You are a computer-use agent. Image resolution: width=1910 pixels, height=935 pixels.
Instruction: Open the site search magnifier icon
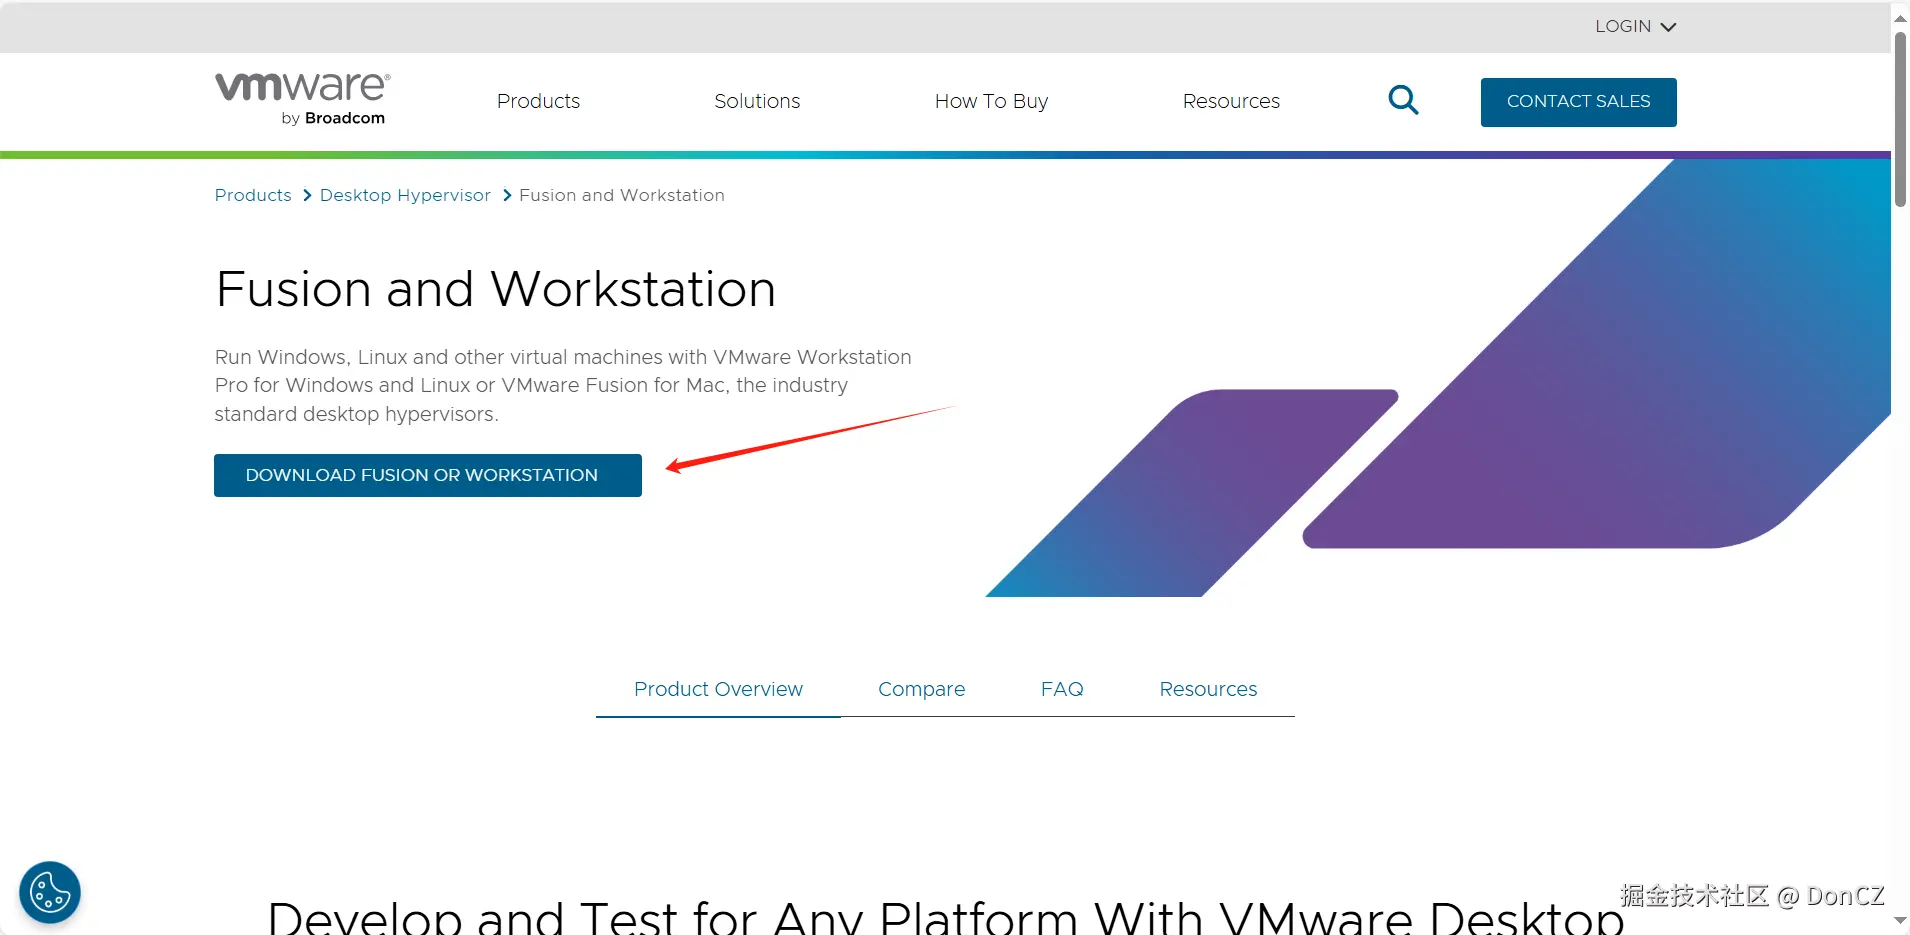click(1403, 100)
